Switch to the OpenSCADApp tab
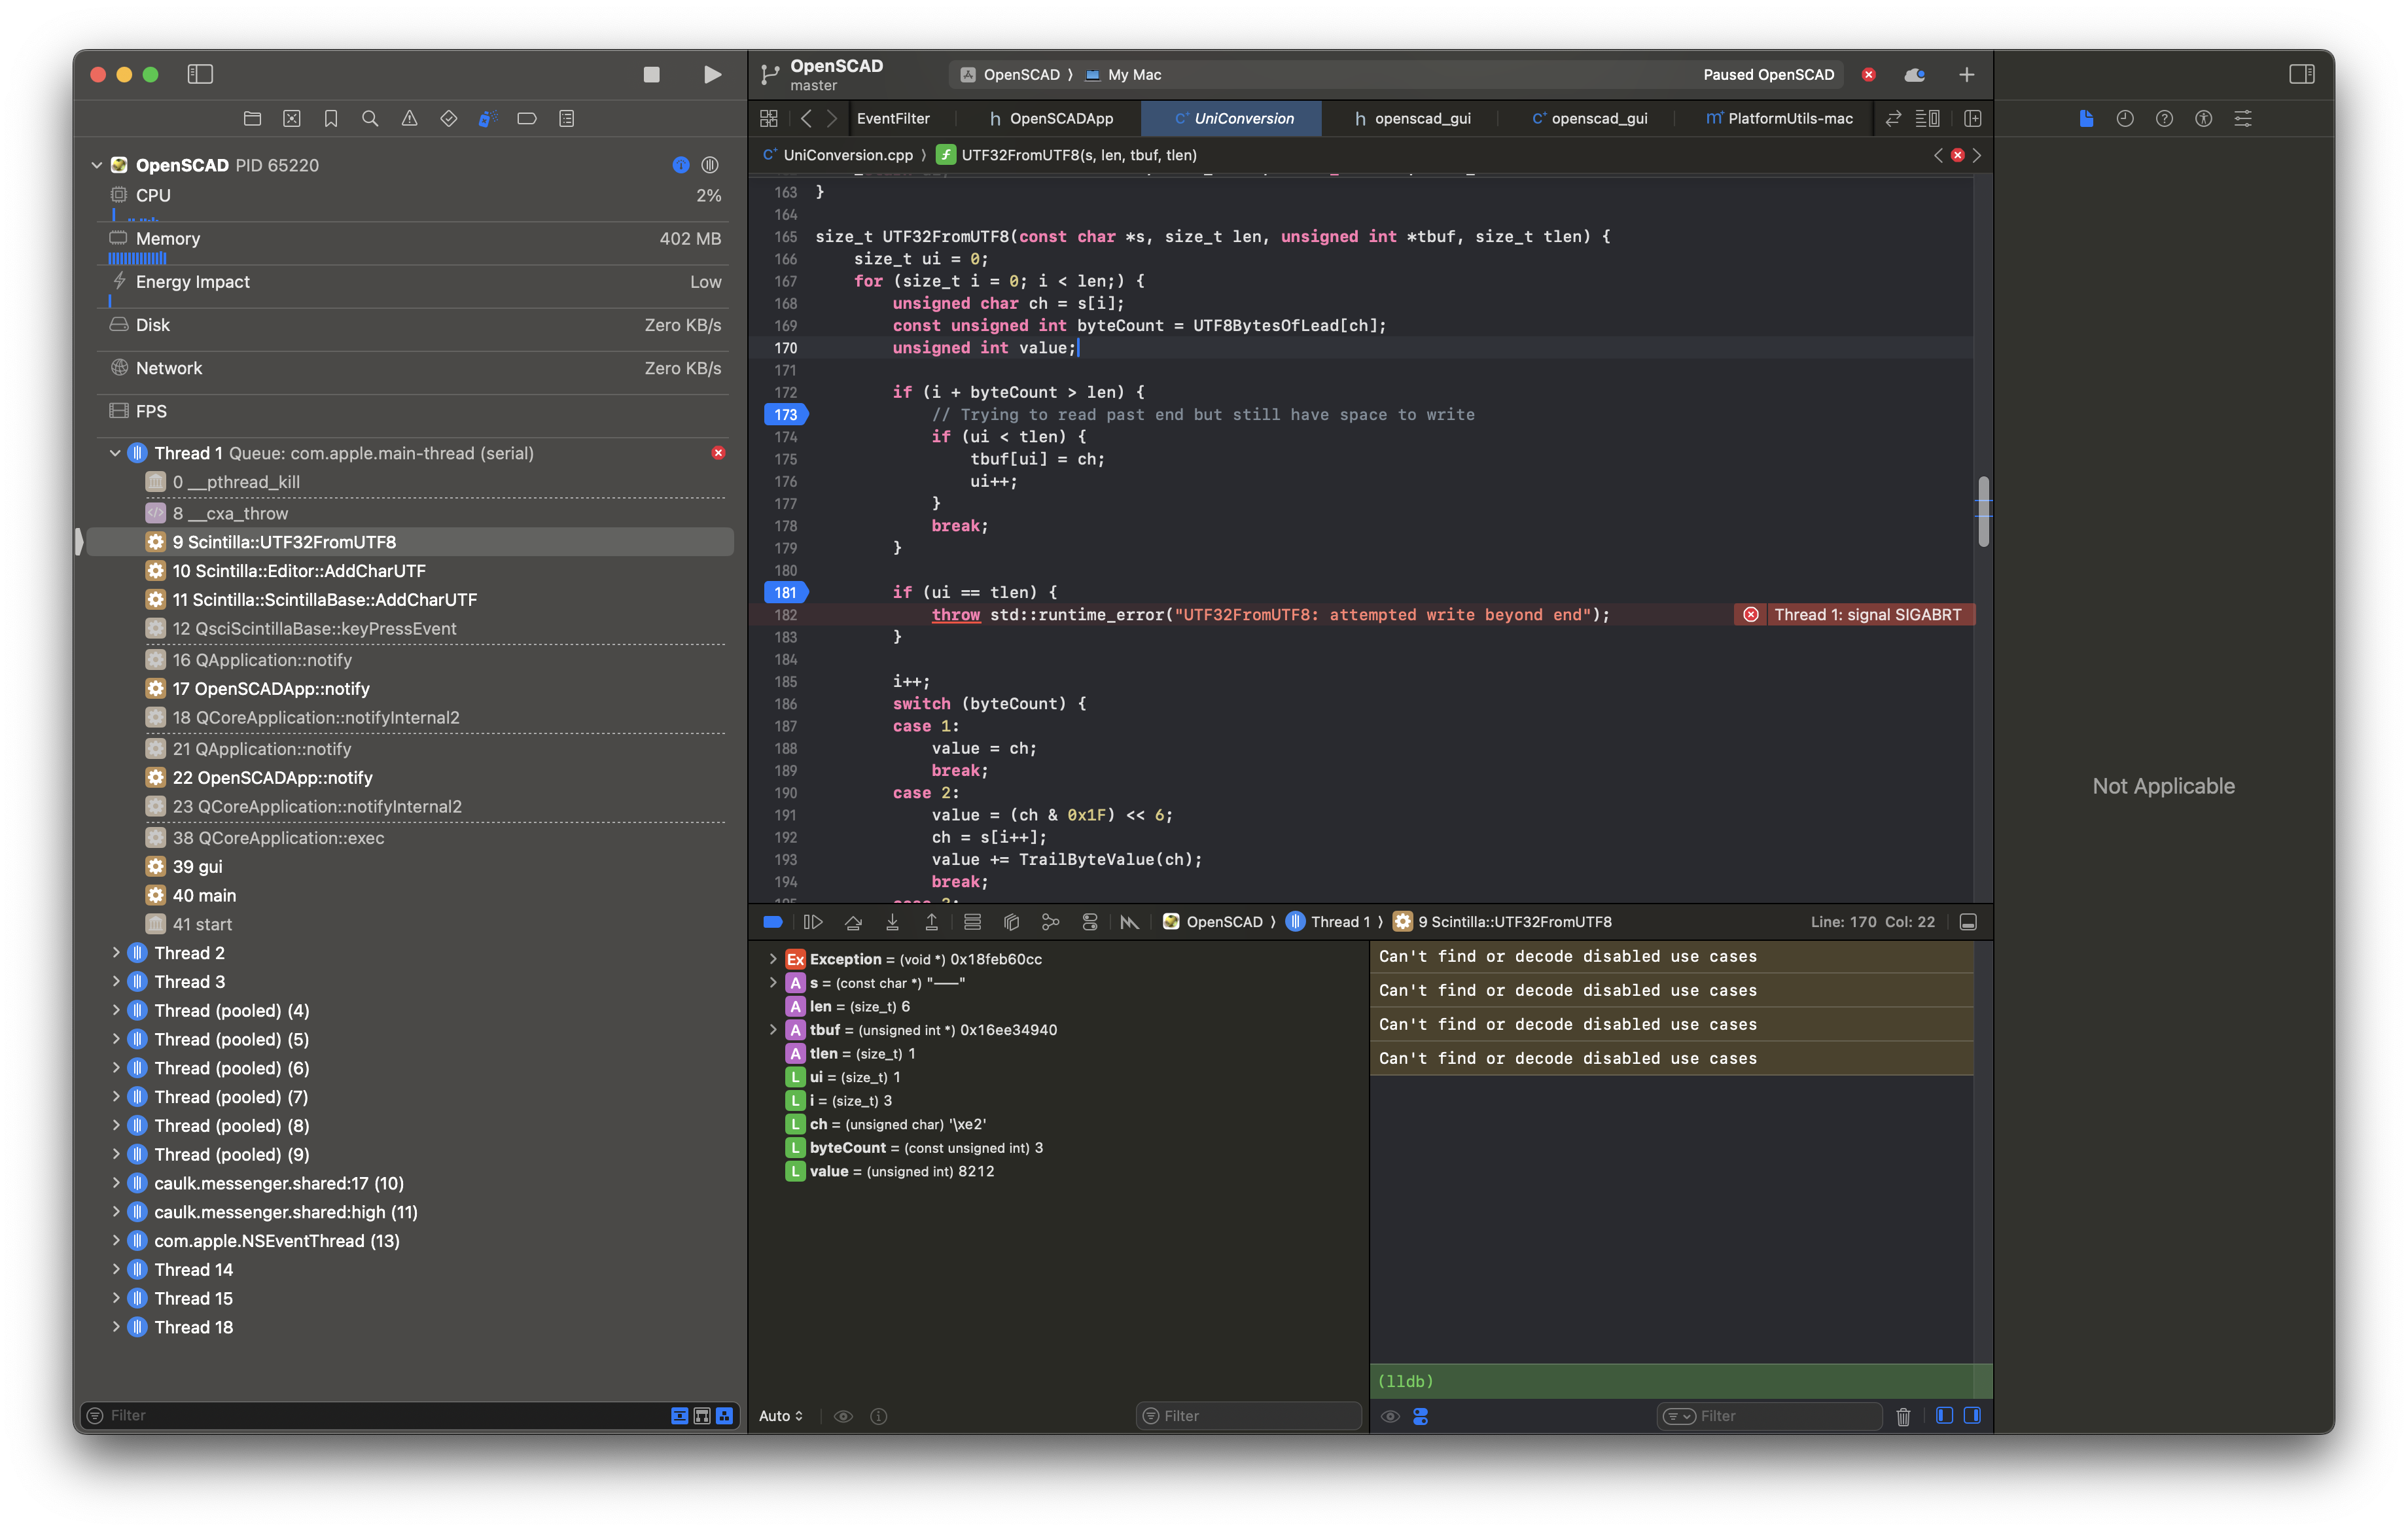 pos(1050,118)
